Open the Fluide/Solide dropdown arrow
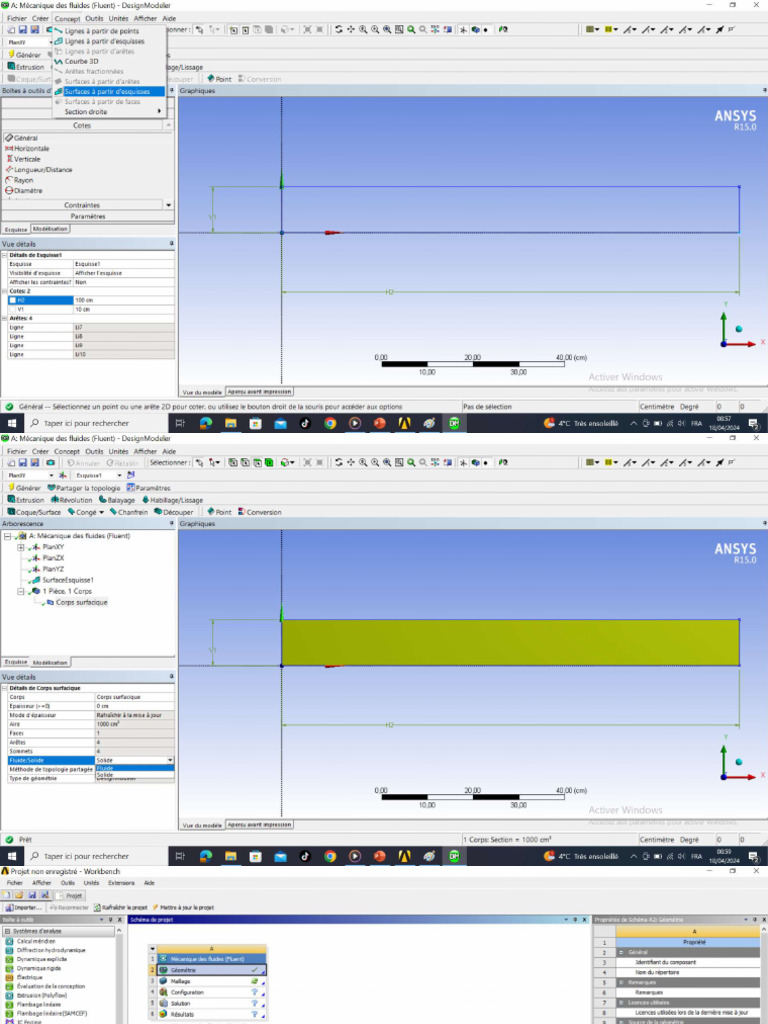768x1024 pixels. pos(170,760)
